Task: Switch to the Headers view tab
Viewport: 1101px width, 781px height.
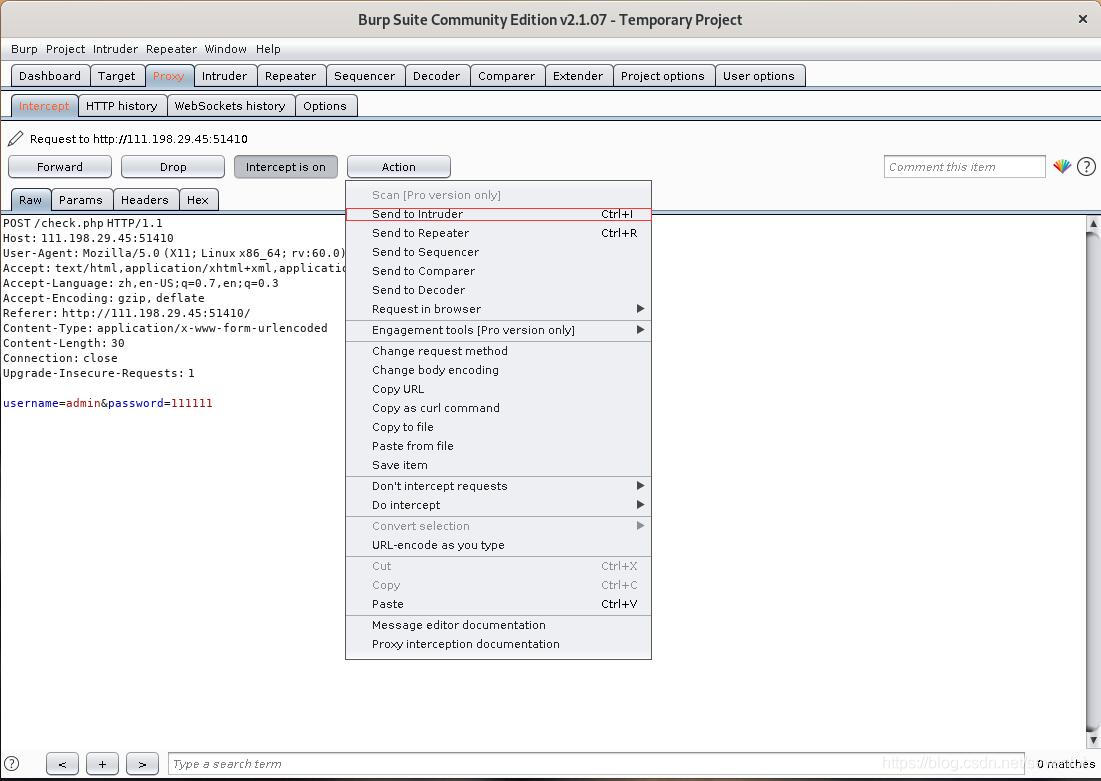Action: pos(145,200)
